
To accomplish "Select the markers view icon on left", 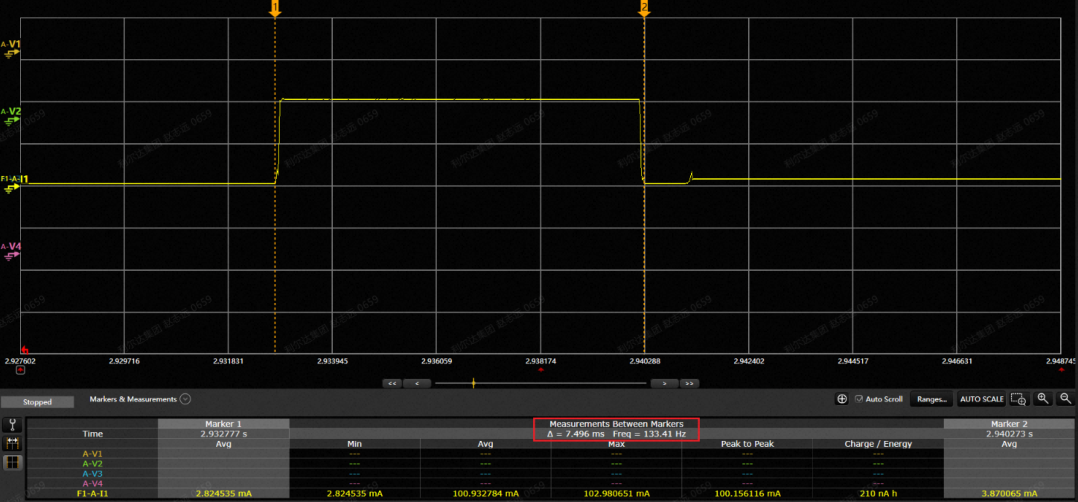I will pos(14,443).
